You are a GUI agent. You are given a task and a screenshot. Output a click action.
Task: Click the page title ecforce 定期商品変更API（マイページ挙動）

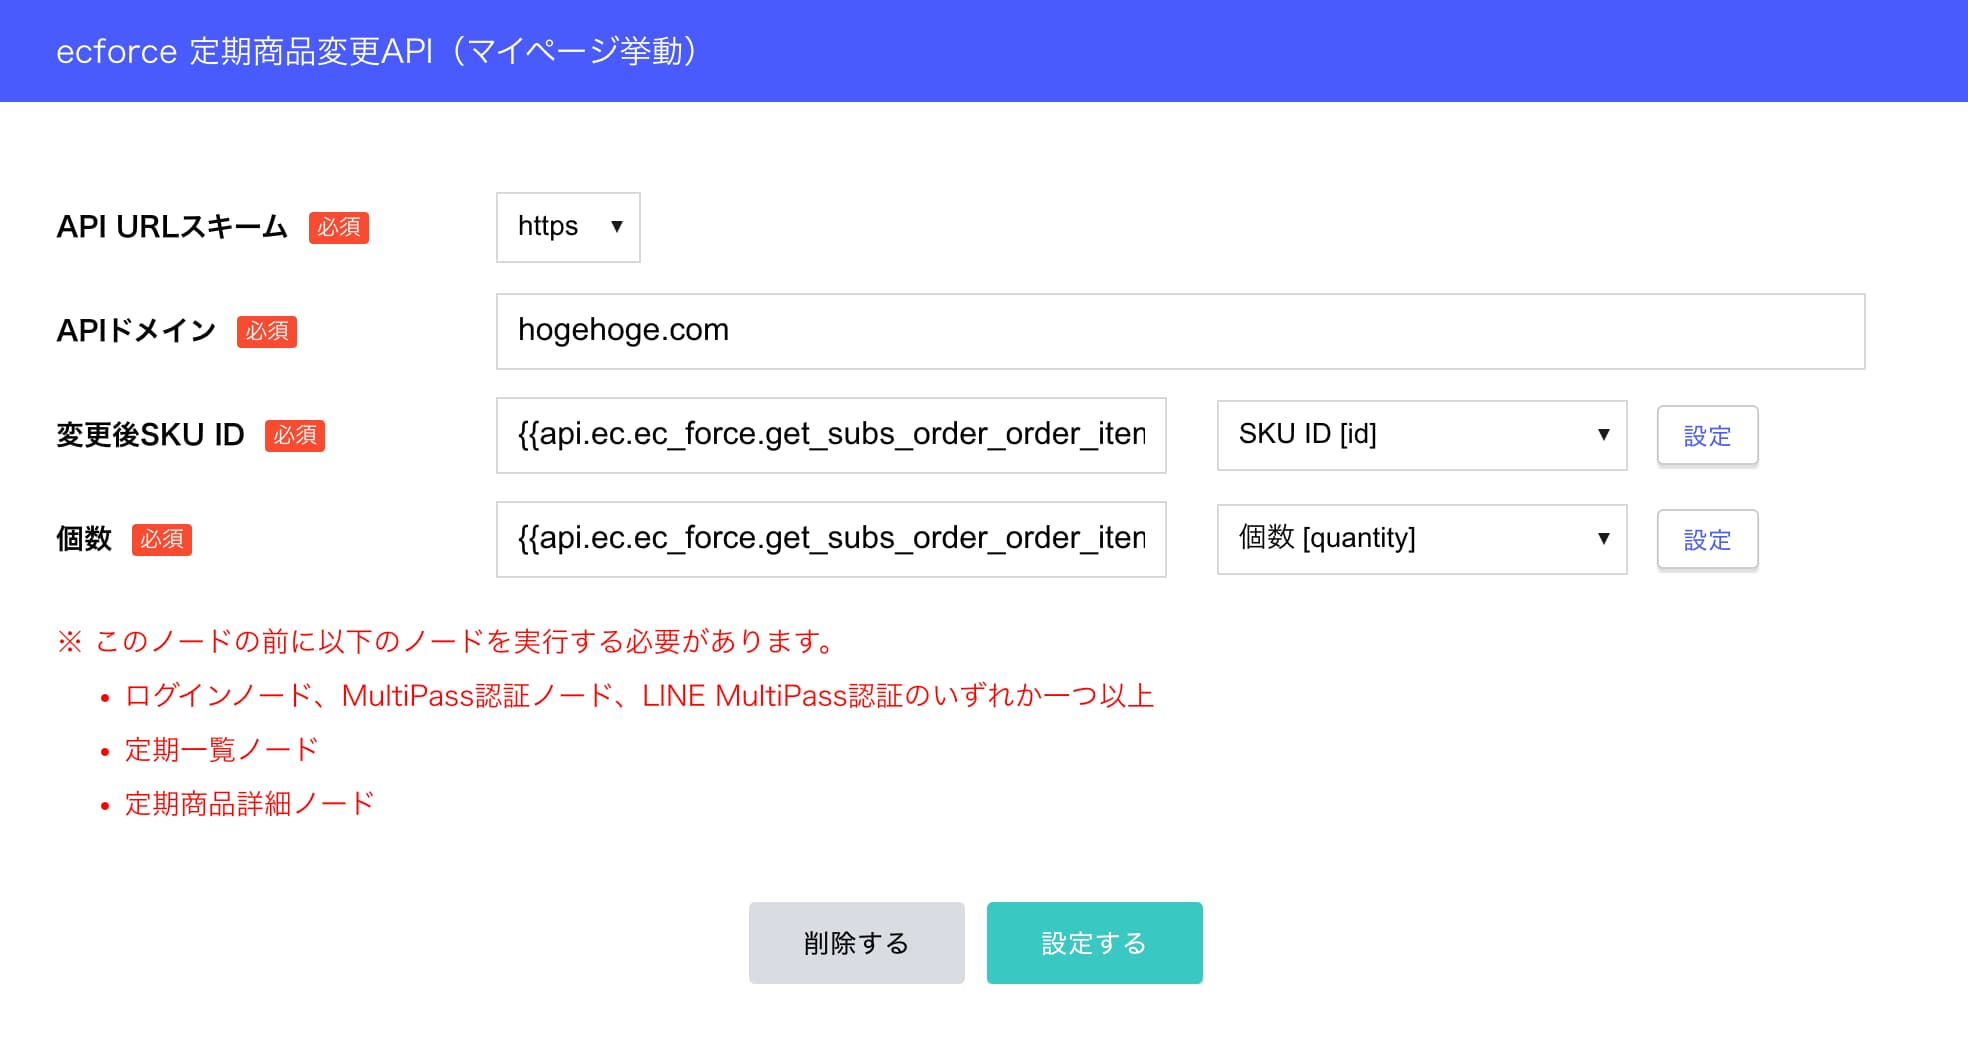tap(377, 51)
